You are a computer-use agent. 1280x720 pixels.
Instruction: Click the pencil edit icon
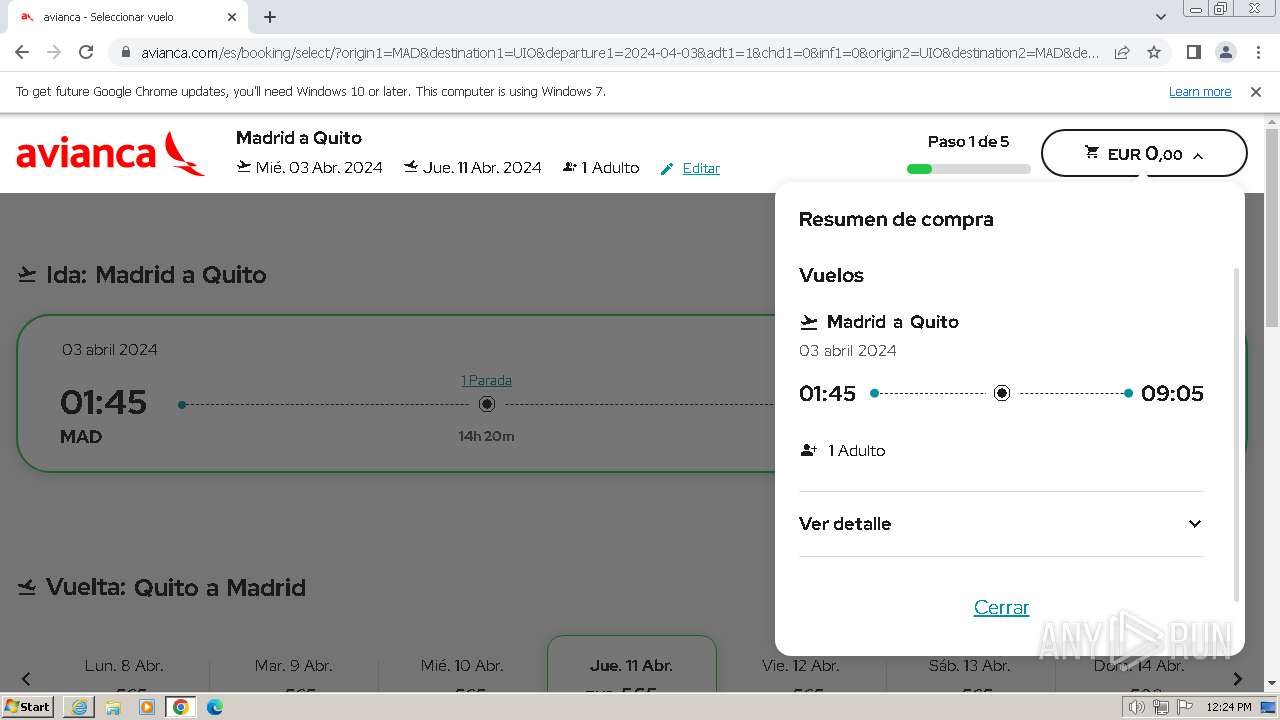point(667,169)
